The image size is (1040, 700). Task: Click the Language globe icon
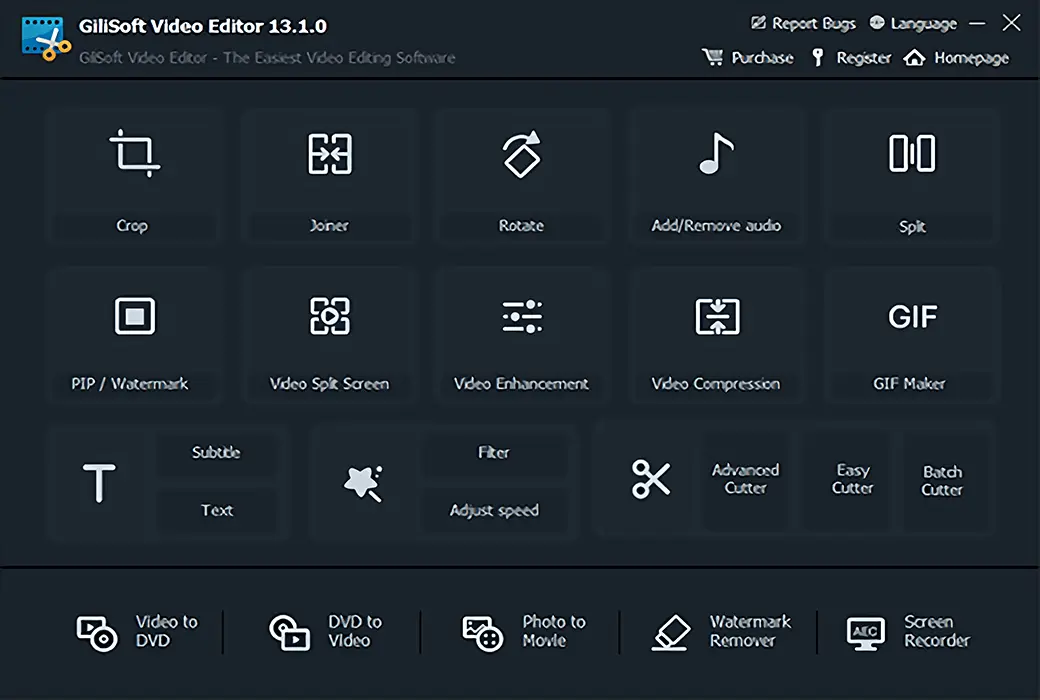[877, 23]
